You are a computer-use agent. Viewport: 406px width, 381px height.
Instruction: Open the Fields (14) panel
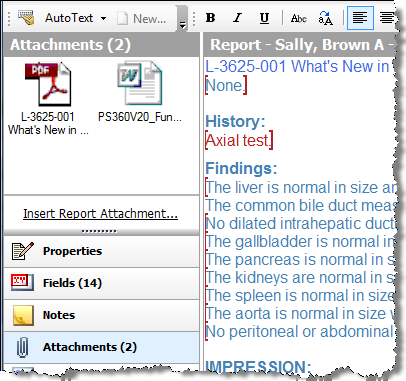point(102,283)
